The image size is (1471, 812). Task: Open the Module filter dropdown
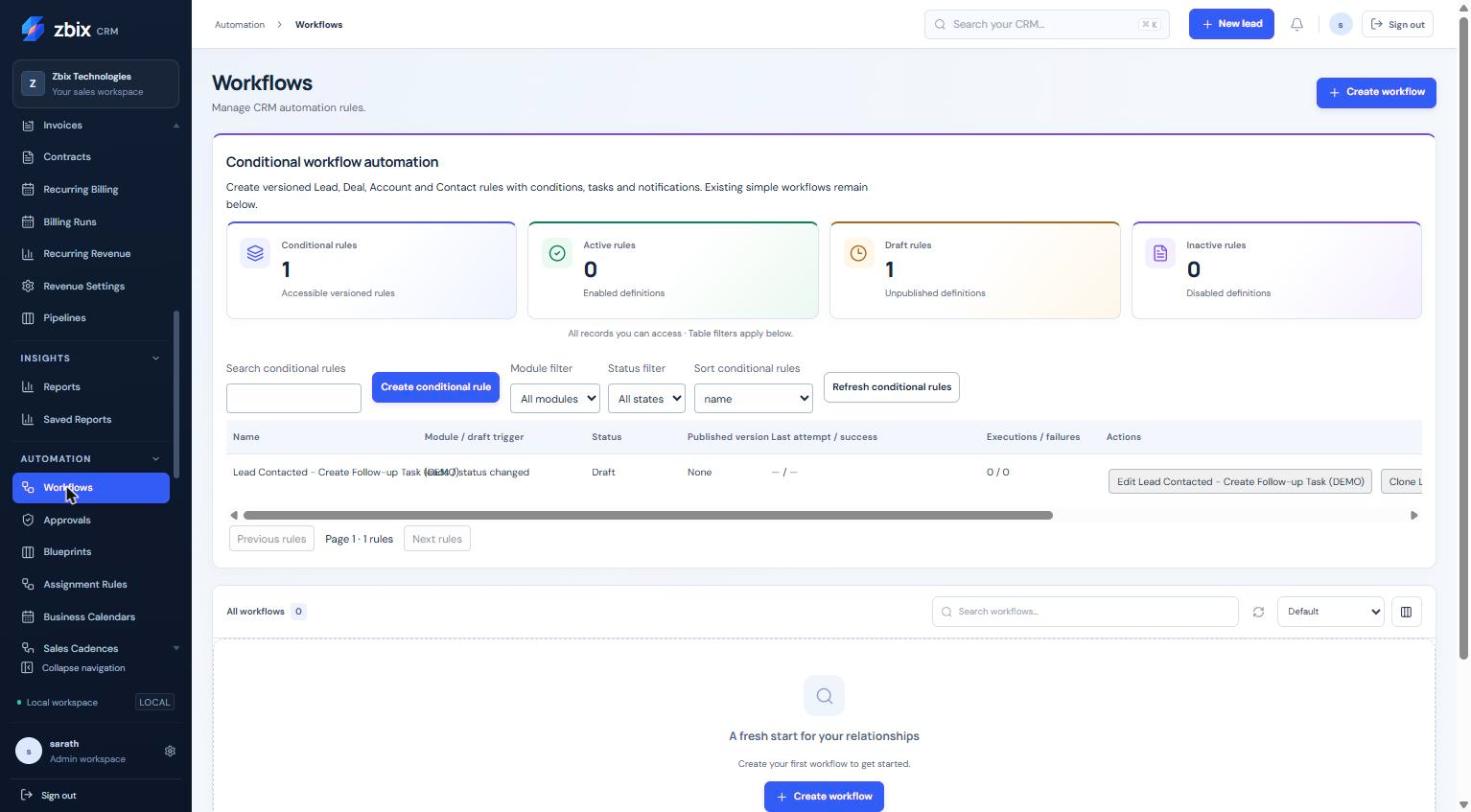(555, 398)
